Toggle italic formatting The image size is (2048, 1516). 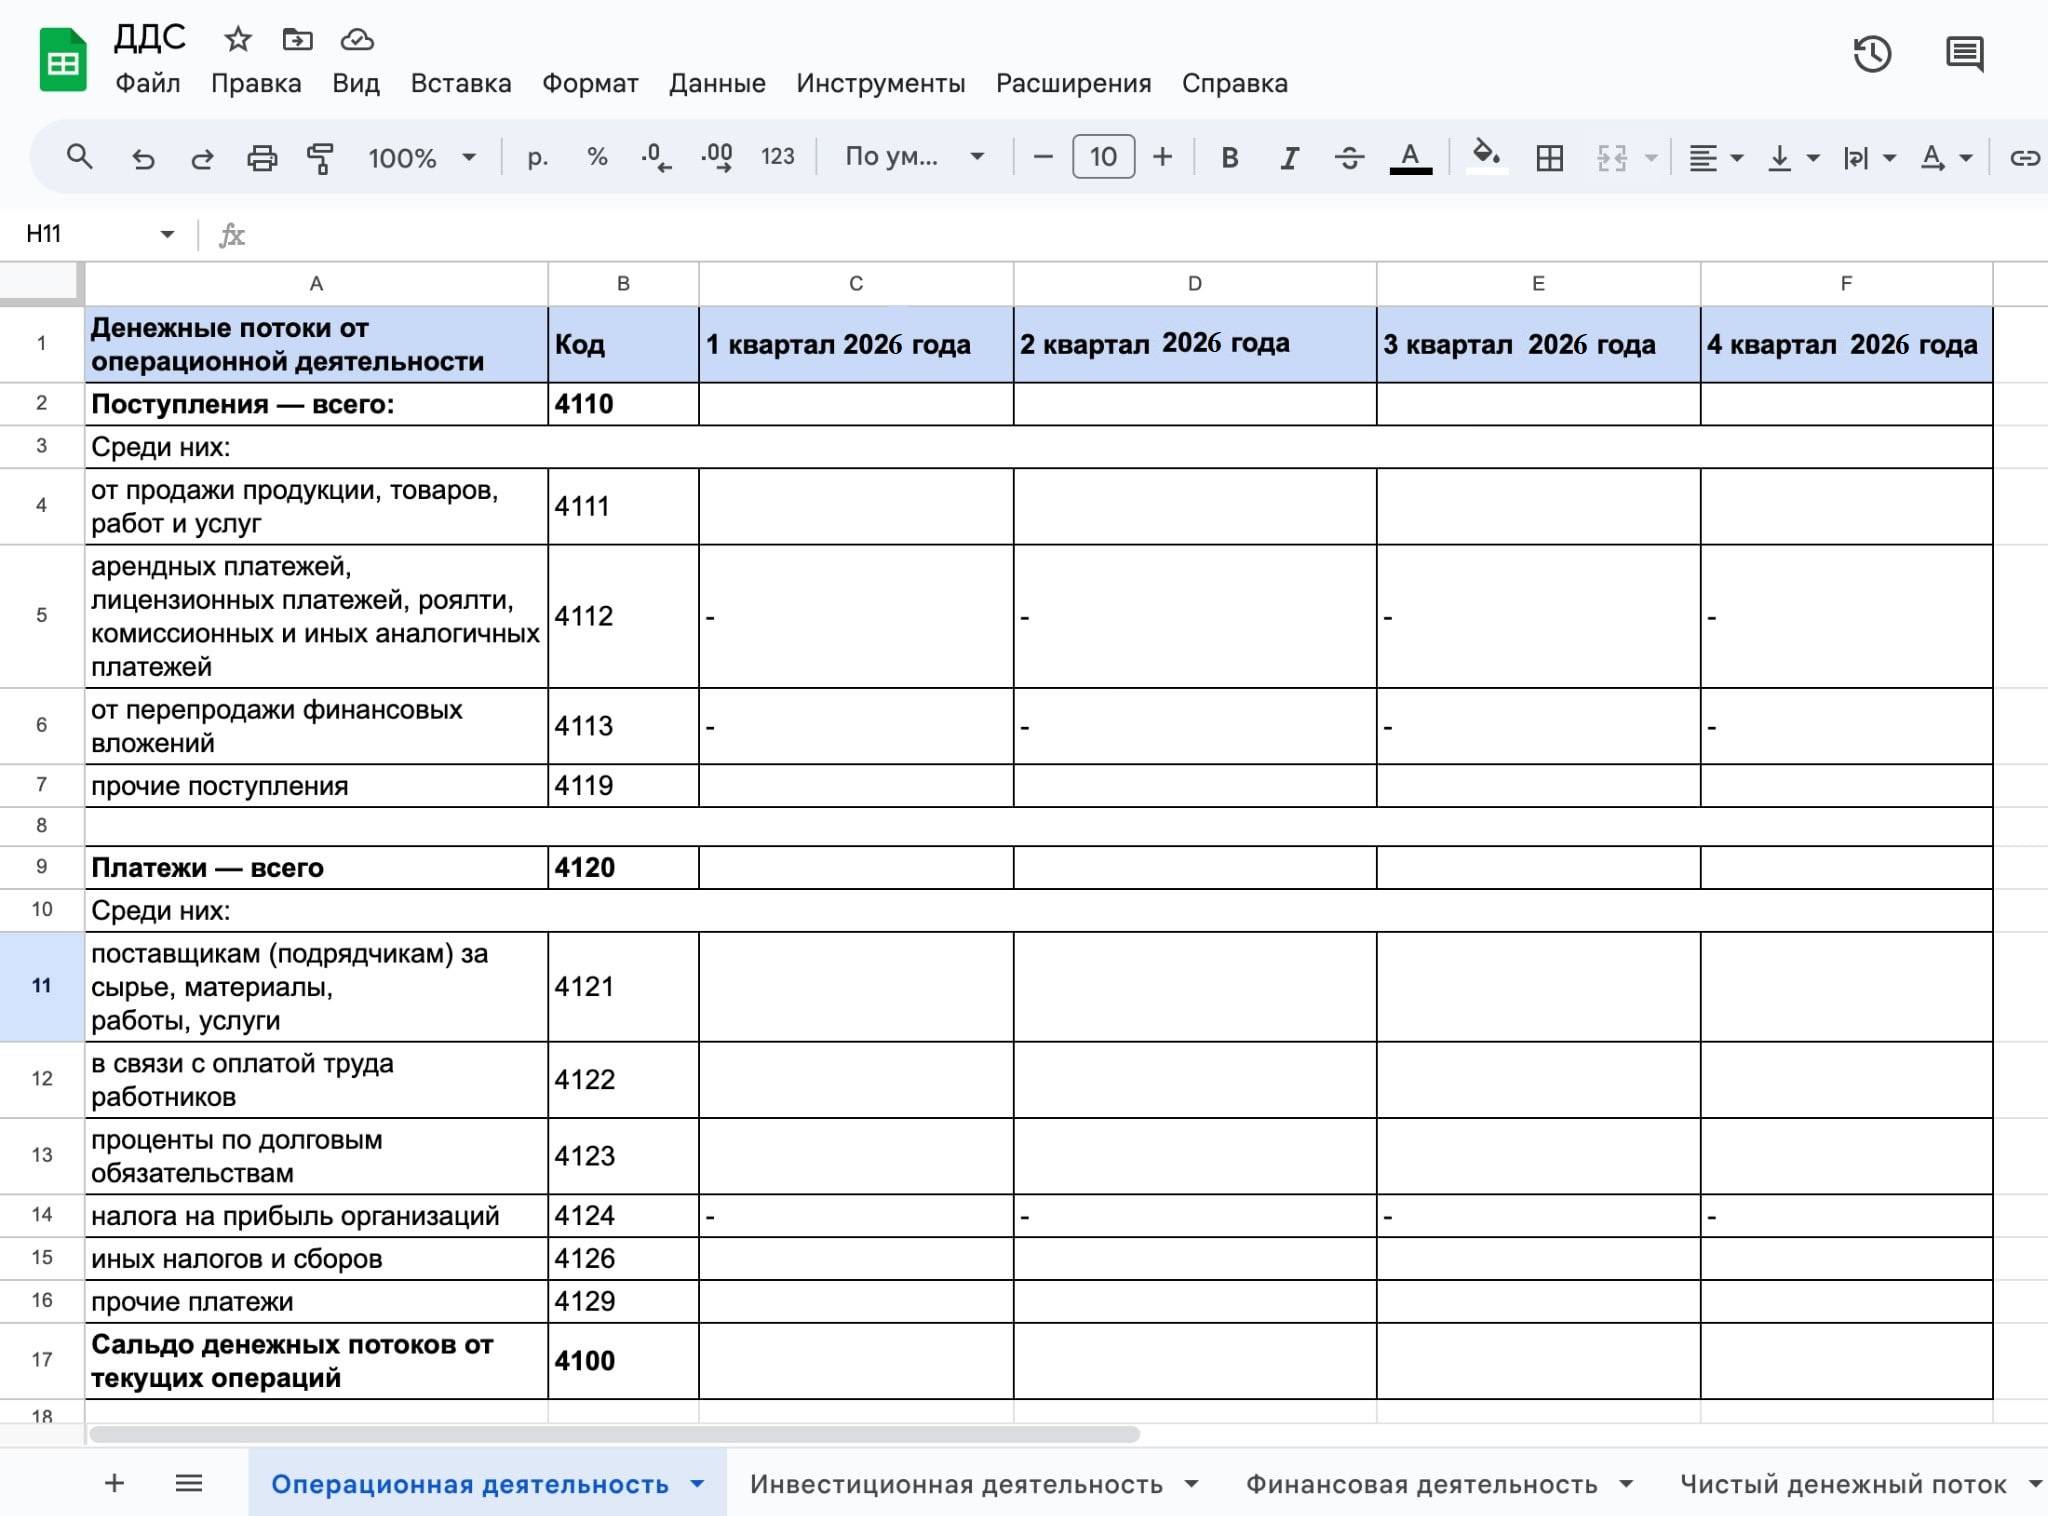(1289, 158)
